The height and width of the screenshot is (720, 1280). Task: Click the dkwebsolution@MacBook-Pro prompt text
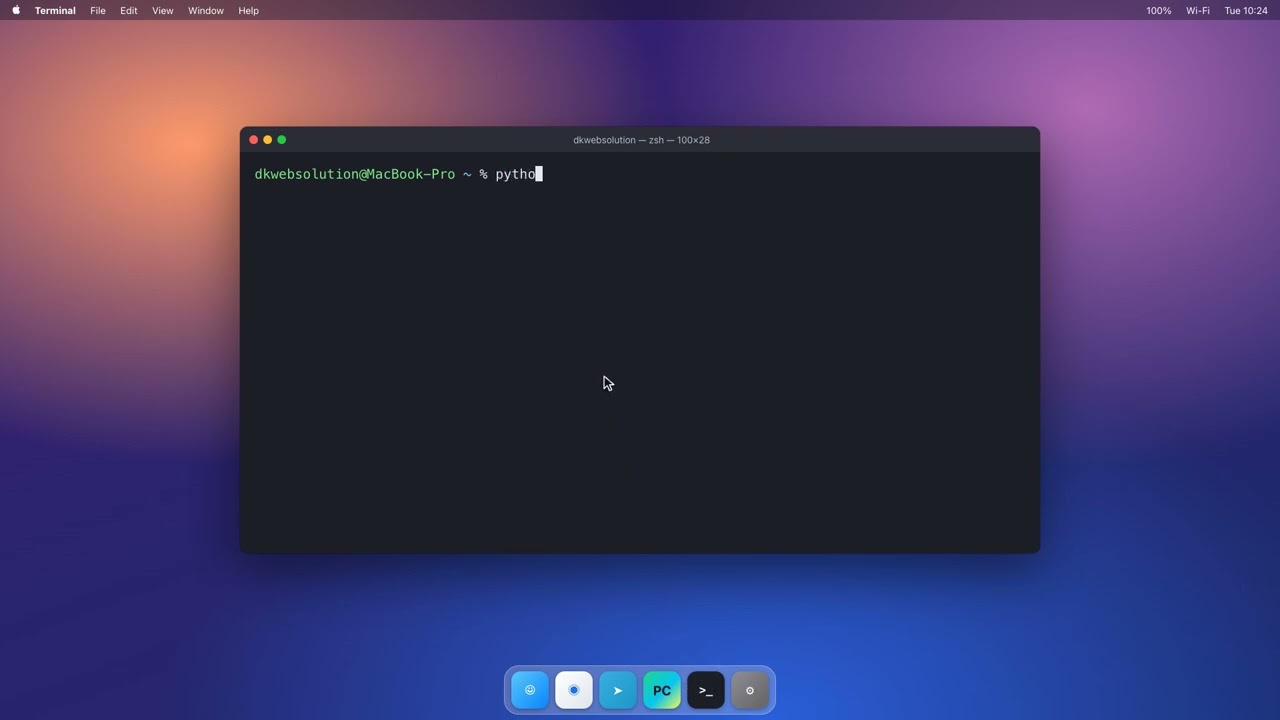(x=355, y=174)
